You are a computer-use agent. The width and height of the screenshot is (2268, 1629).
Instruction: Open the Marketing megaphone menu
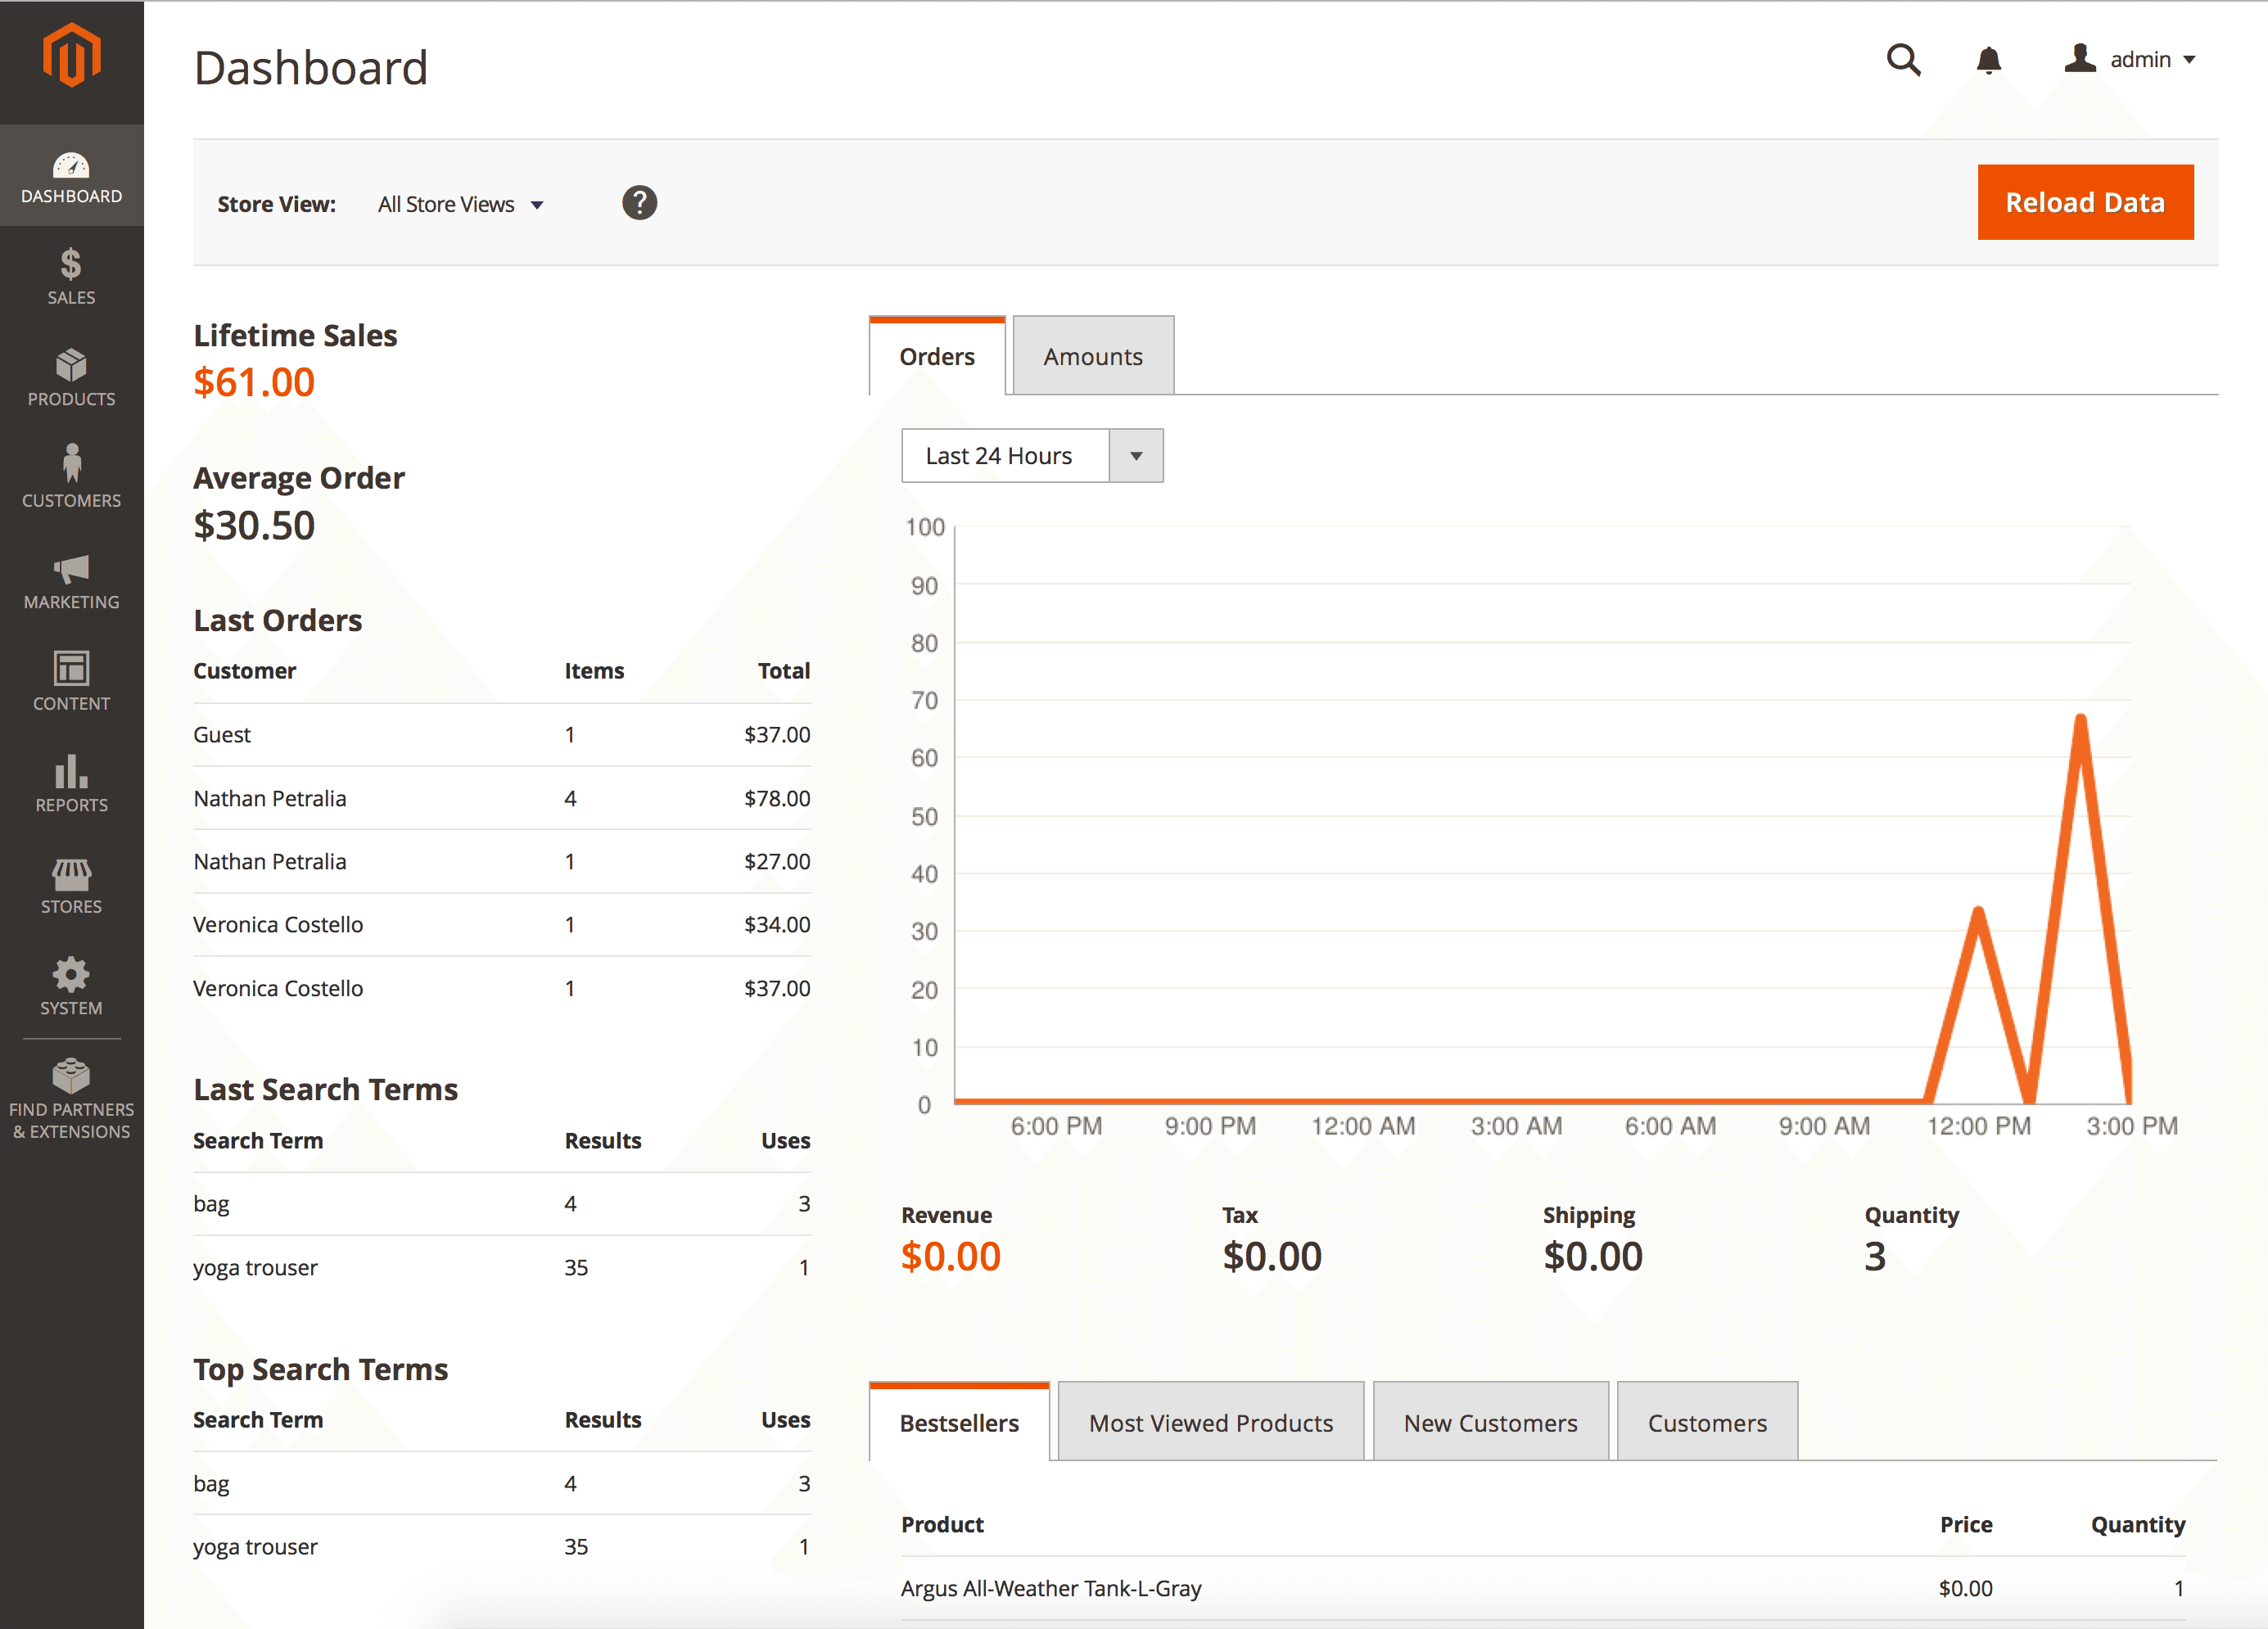point(71,581)
